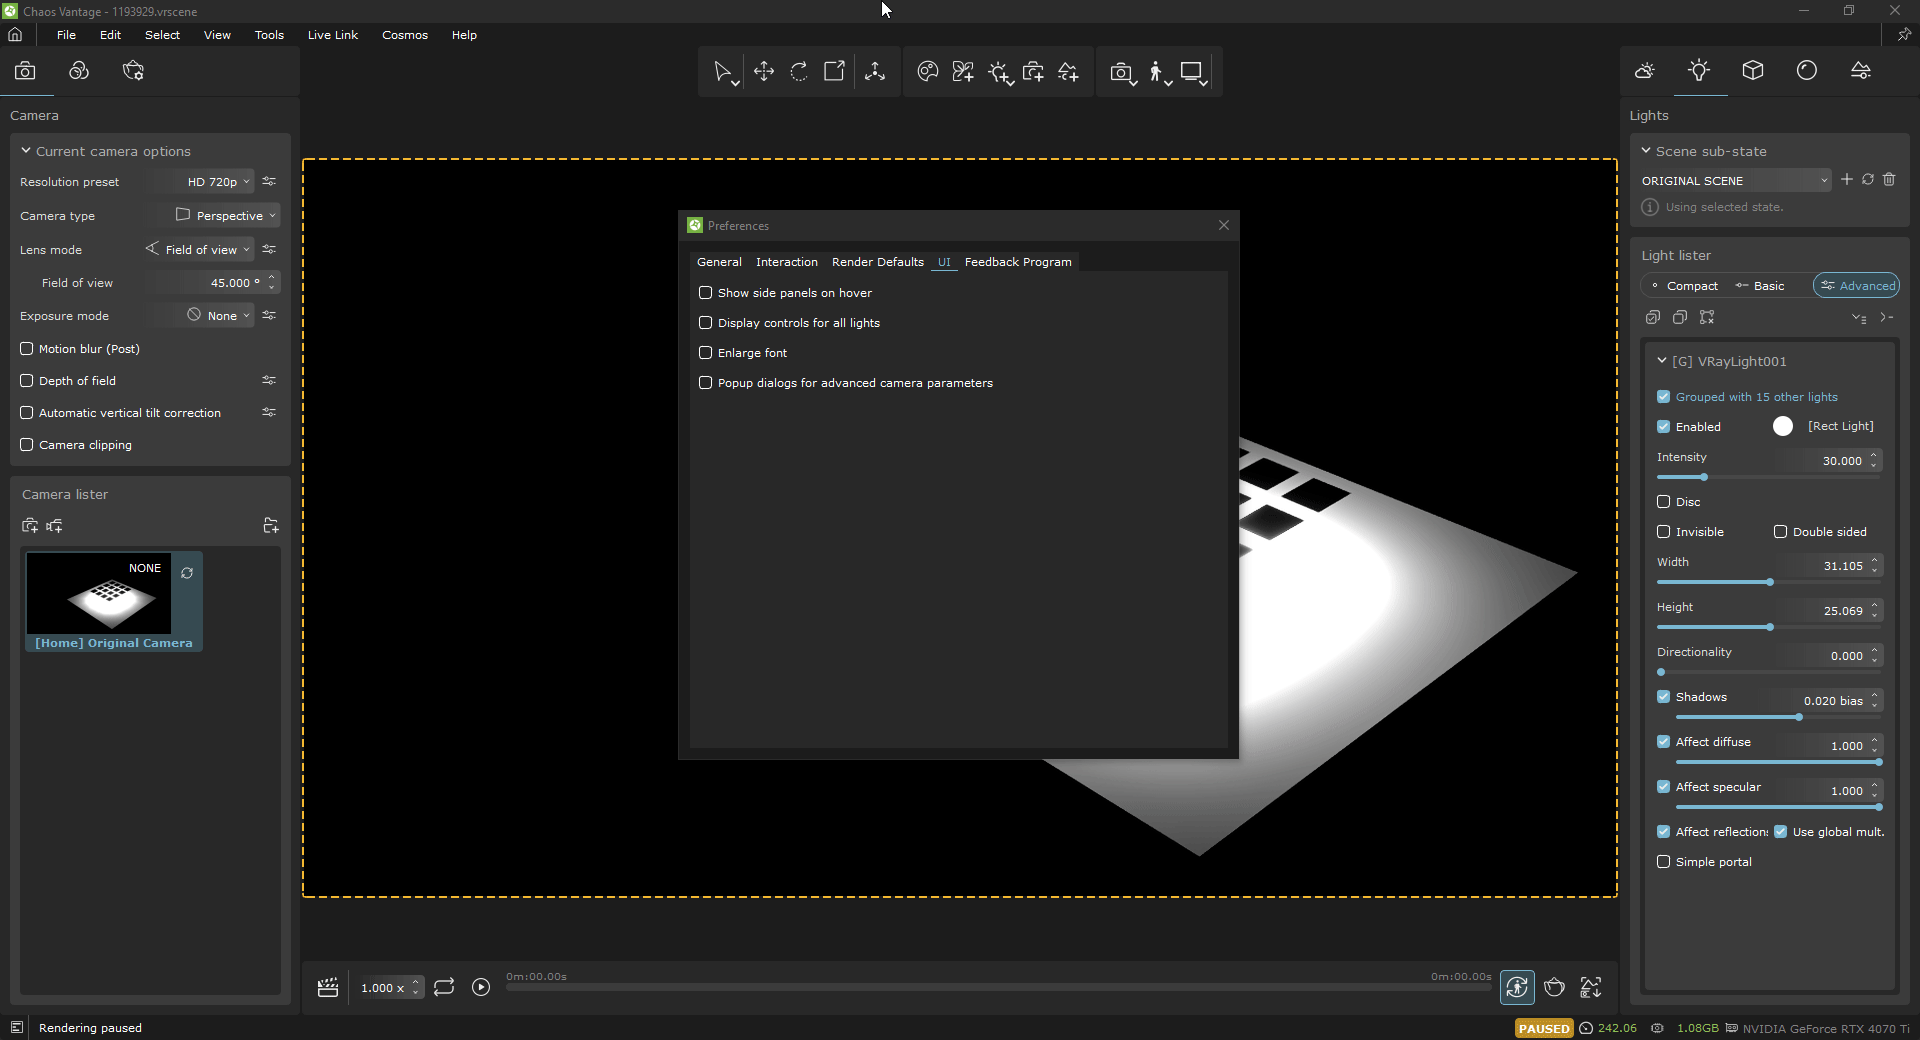Select the arrow selection tool
The width and height of the screenshot is (1920, 1040).
[x=723, y=72]
